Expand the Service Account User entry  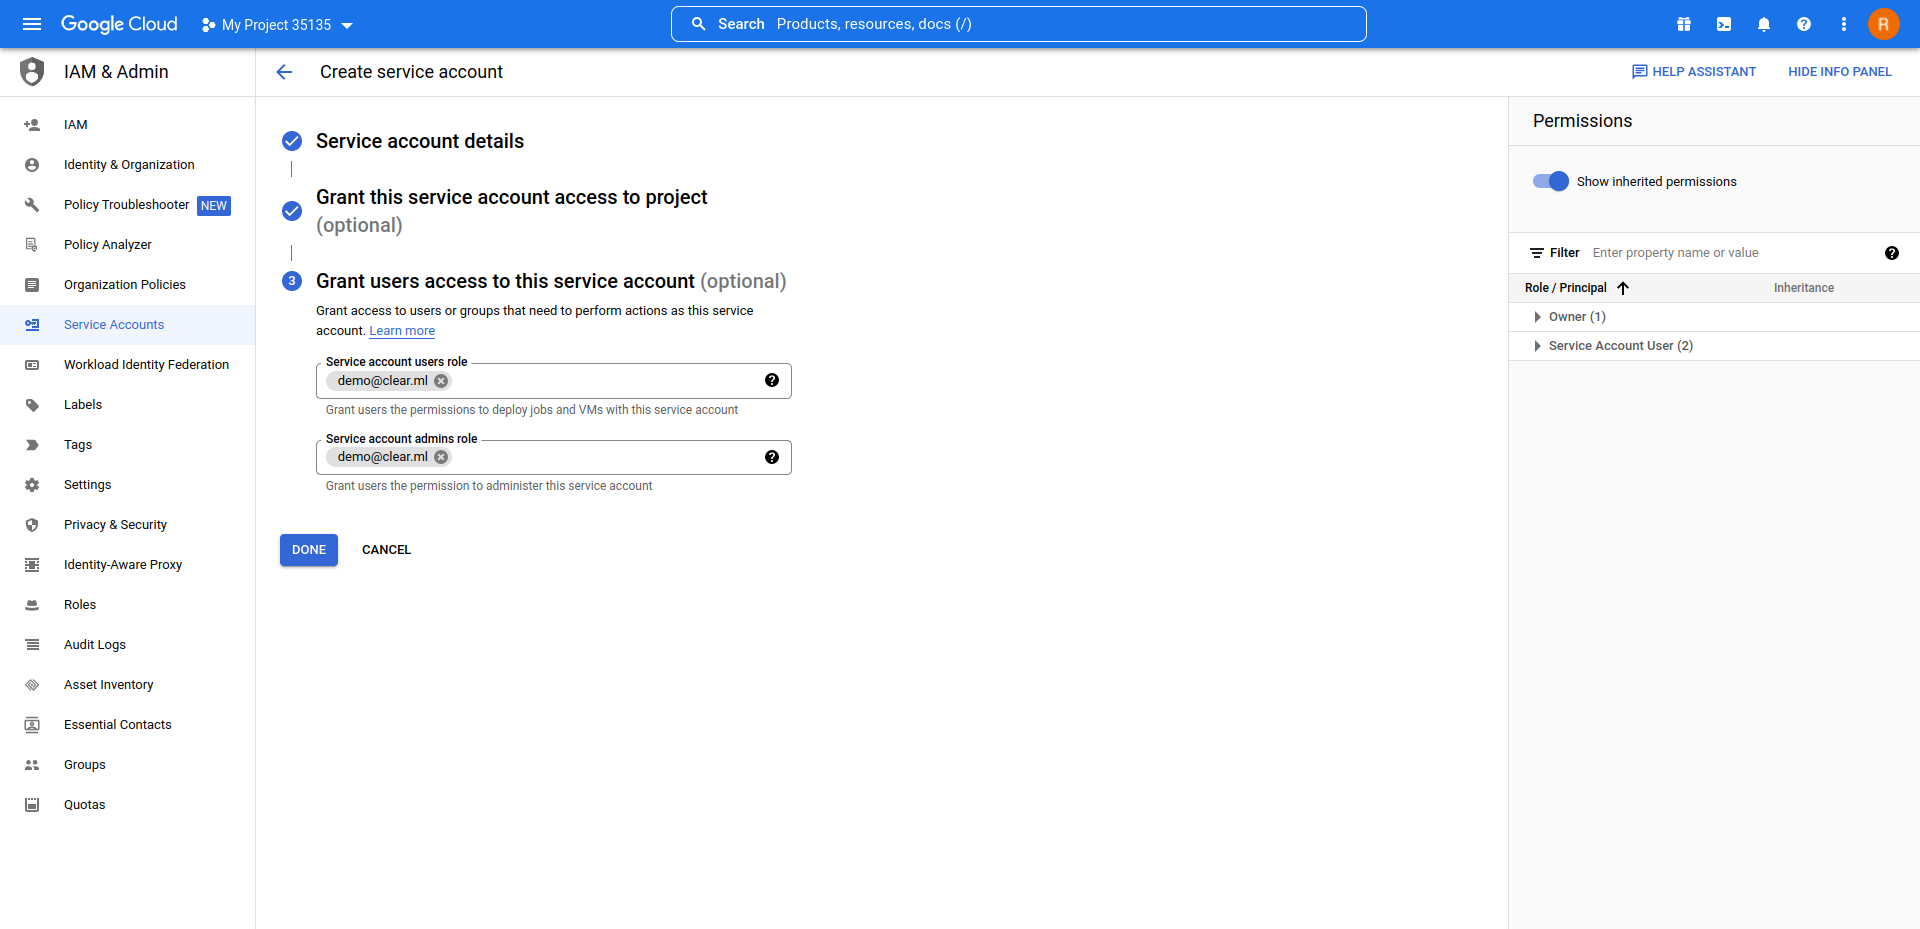(x=1538, y=345)
